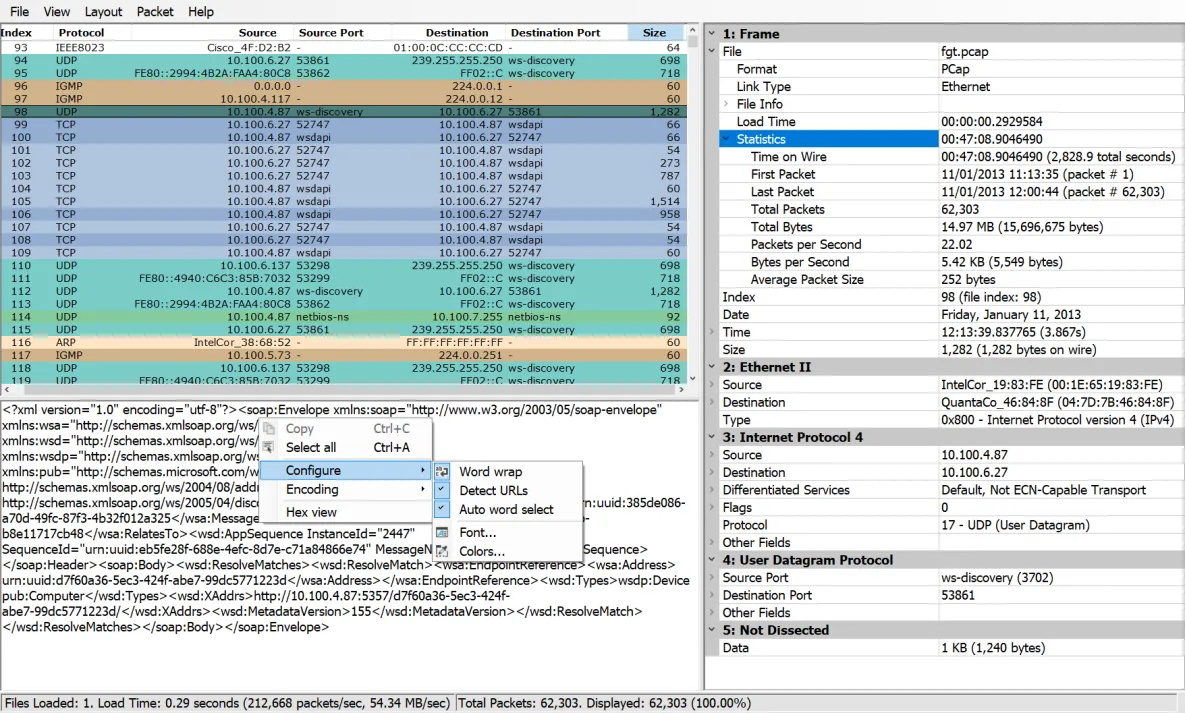Select packet 96 IGMP row

pyautogui.click(x=343, y=85)
